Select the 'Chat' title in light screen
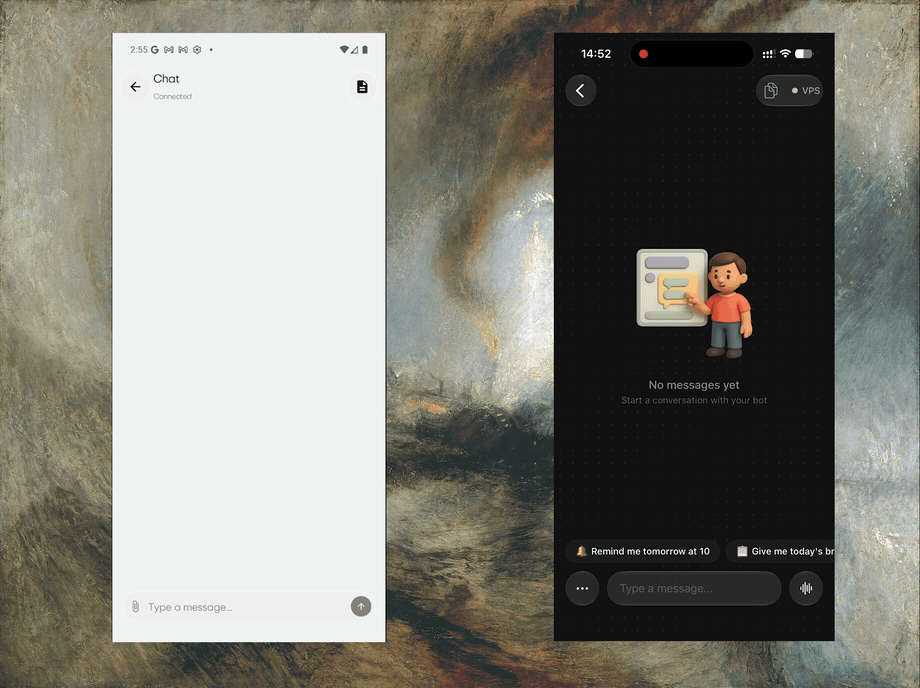 pyautogui.click(x=166, y=79)
